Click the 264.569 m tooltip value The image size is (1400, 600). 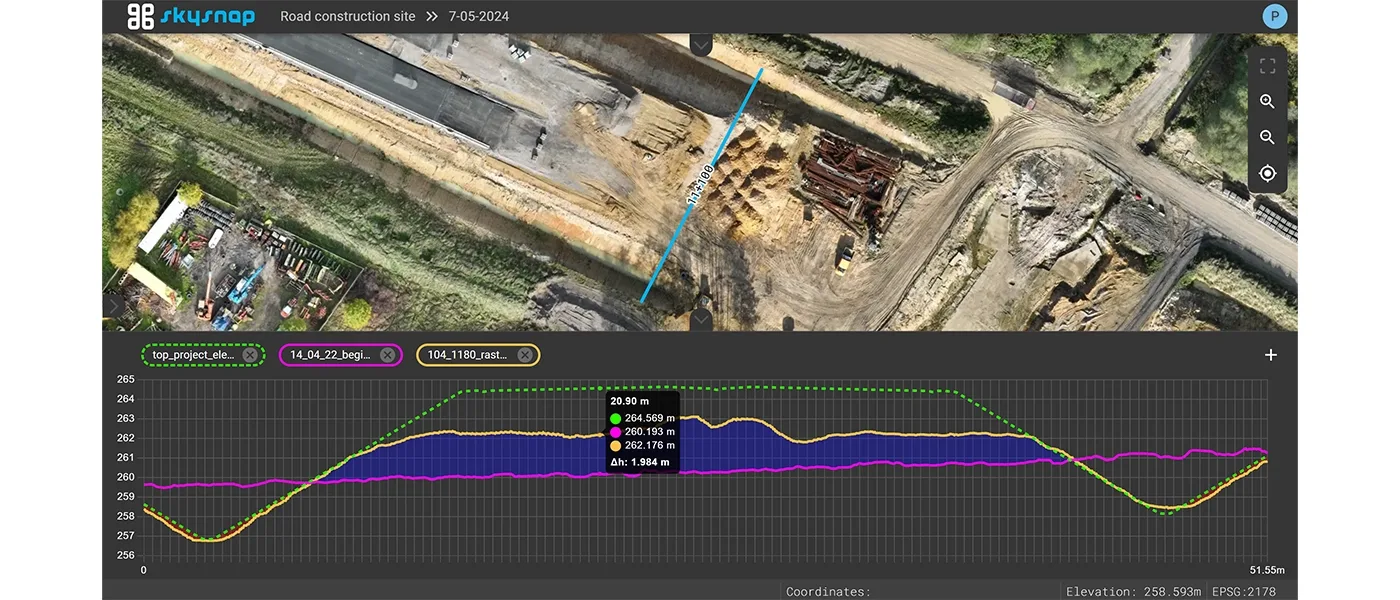tap(650, 418)
